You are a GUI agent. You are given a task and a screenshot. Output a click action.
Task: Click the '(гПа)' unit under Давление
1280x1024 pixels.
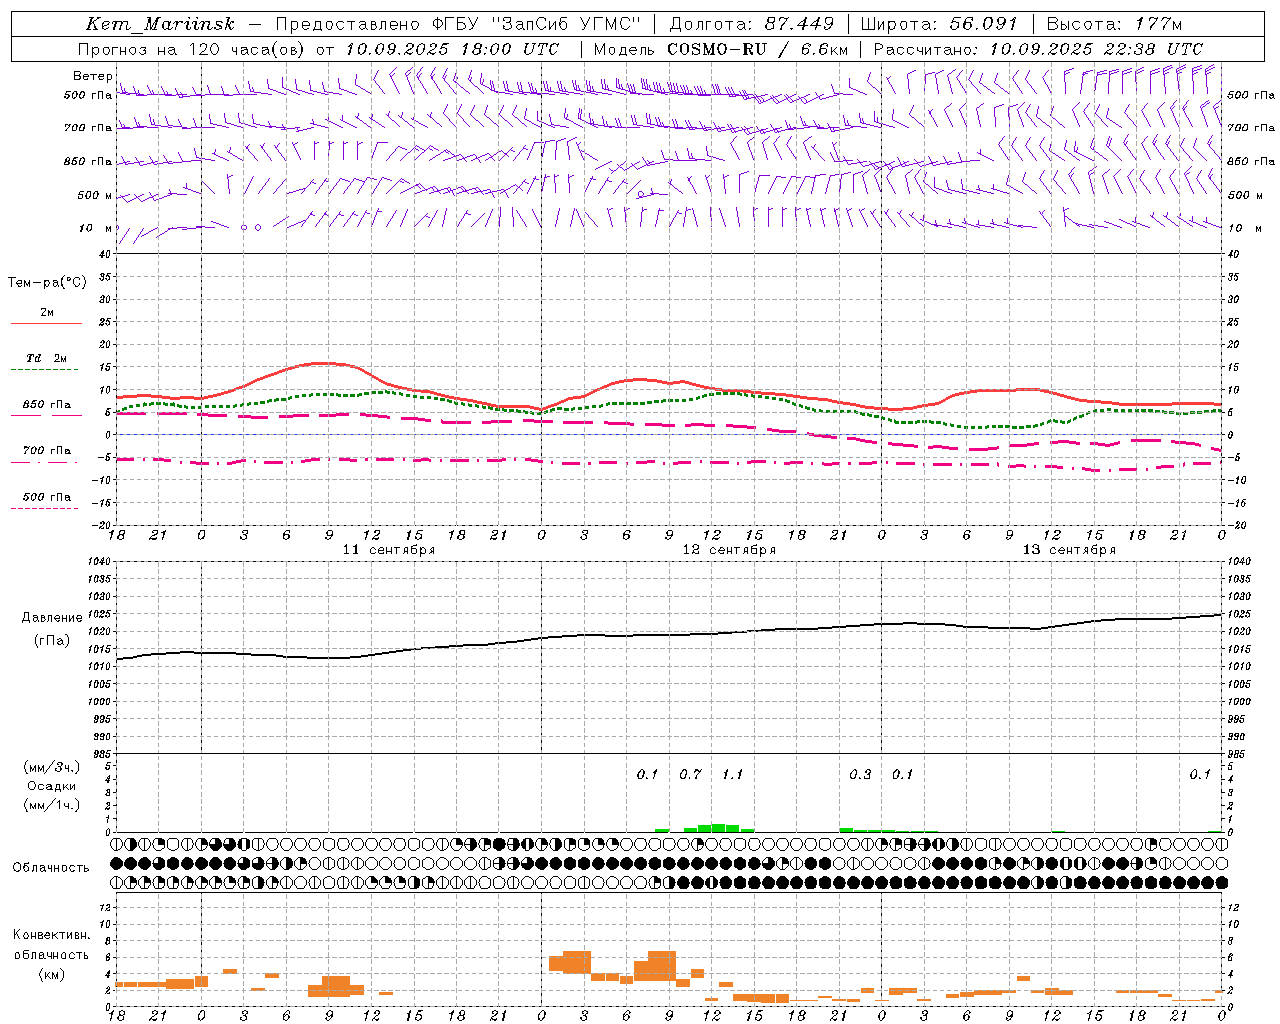(52, 641)
